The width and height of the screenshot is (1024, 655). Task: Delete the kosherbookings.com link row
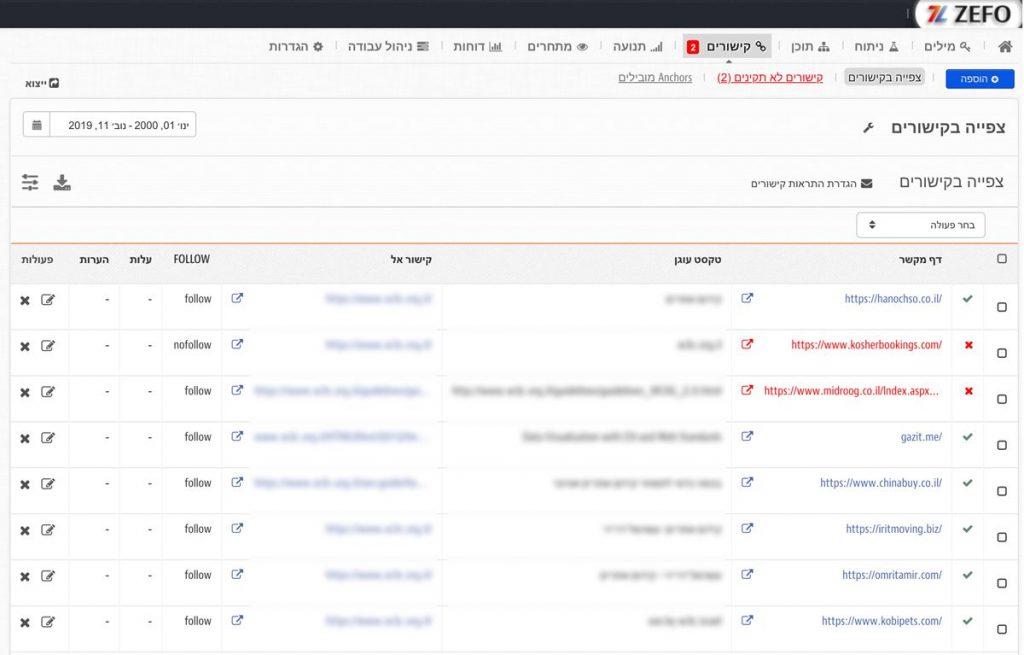click(x=25, y=346)
